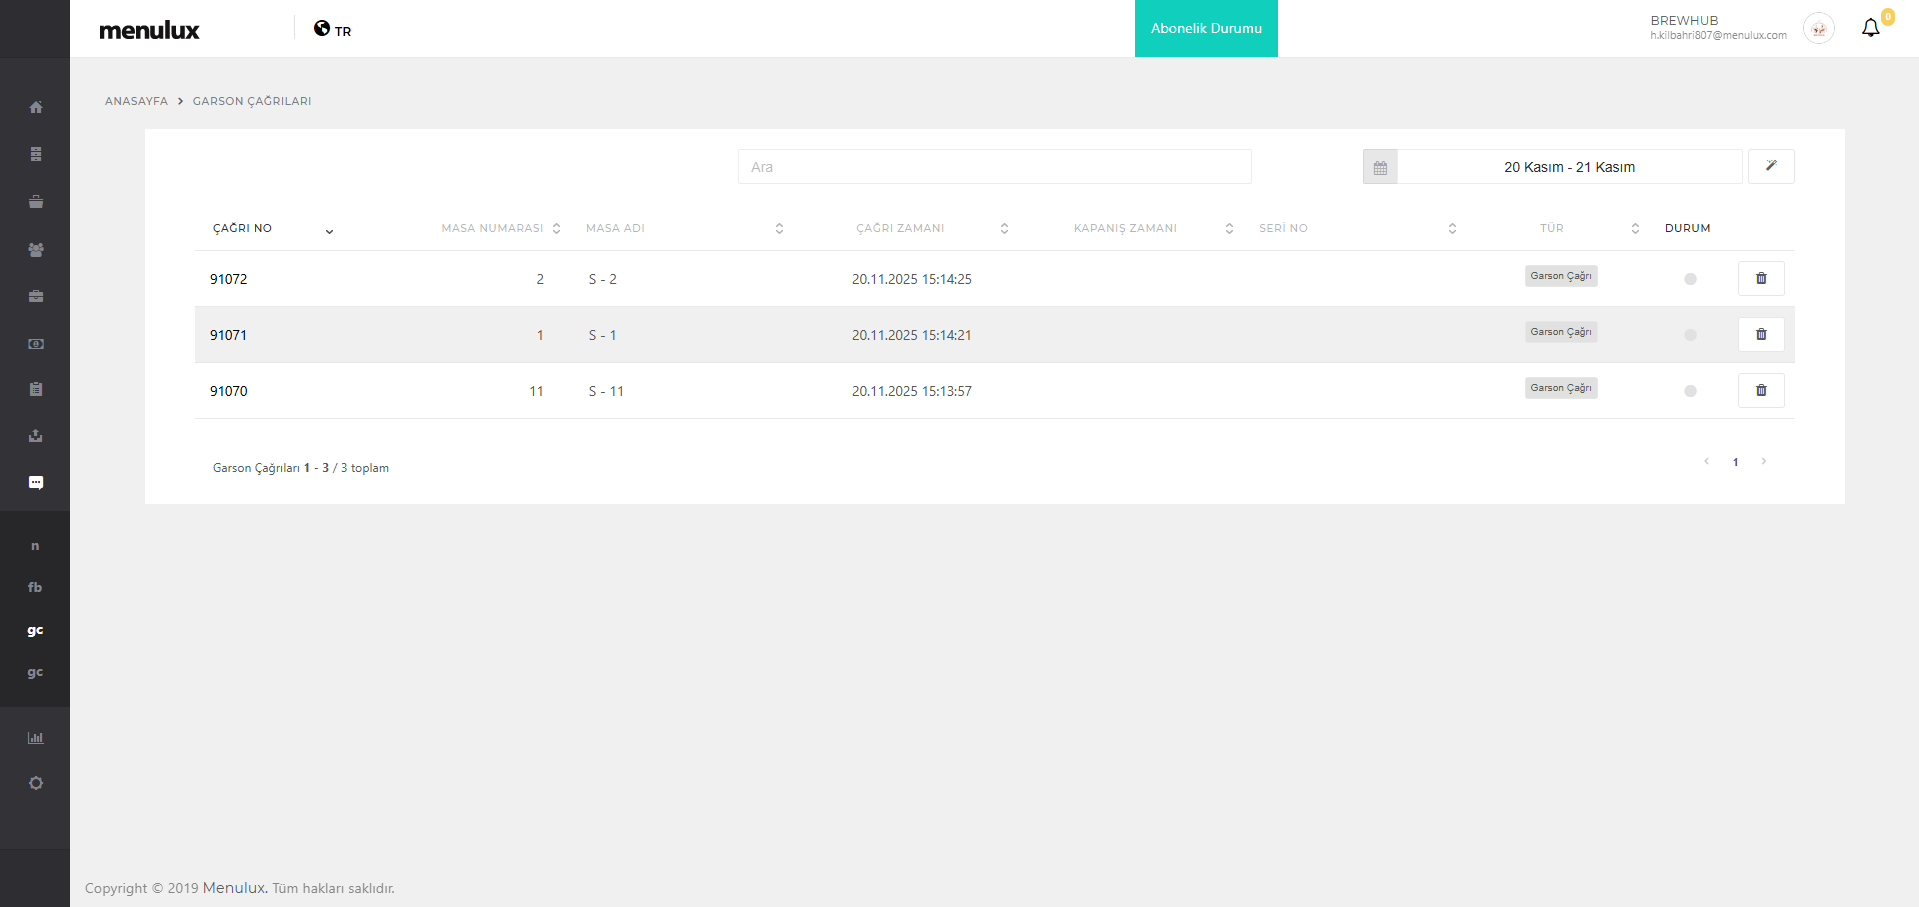The image size is (1919, 907).
Task: Delete call 91072 with trash icon
Action: click(x=1761, y=278)
